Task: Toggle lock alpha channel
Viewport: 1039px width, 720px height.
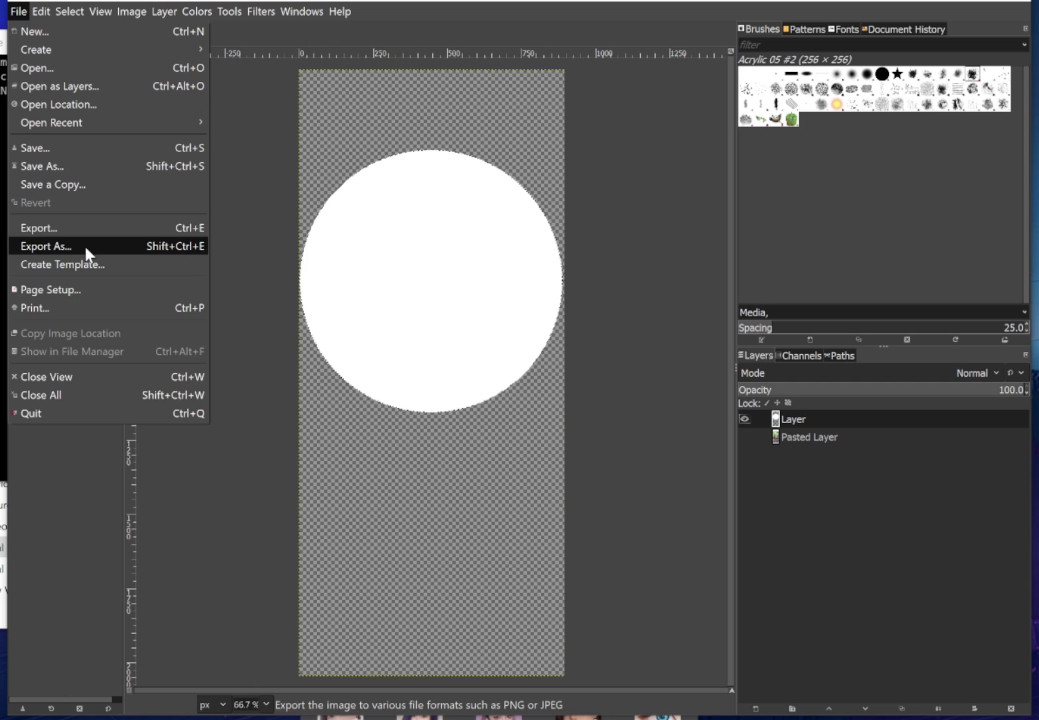Action: [788, 403]
